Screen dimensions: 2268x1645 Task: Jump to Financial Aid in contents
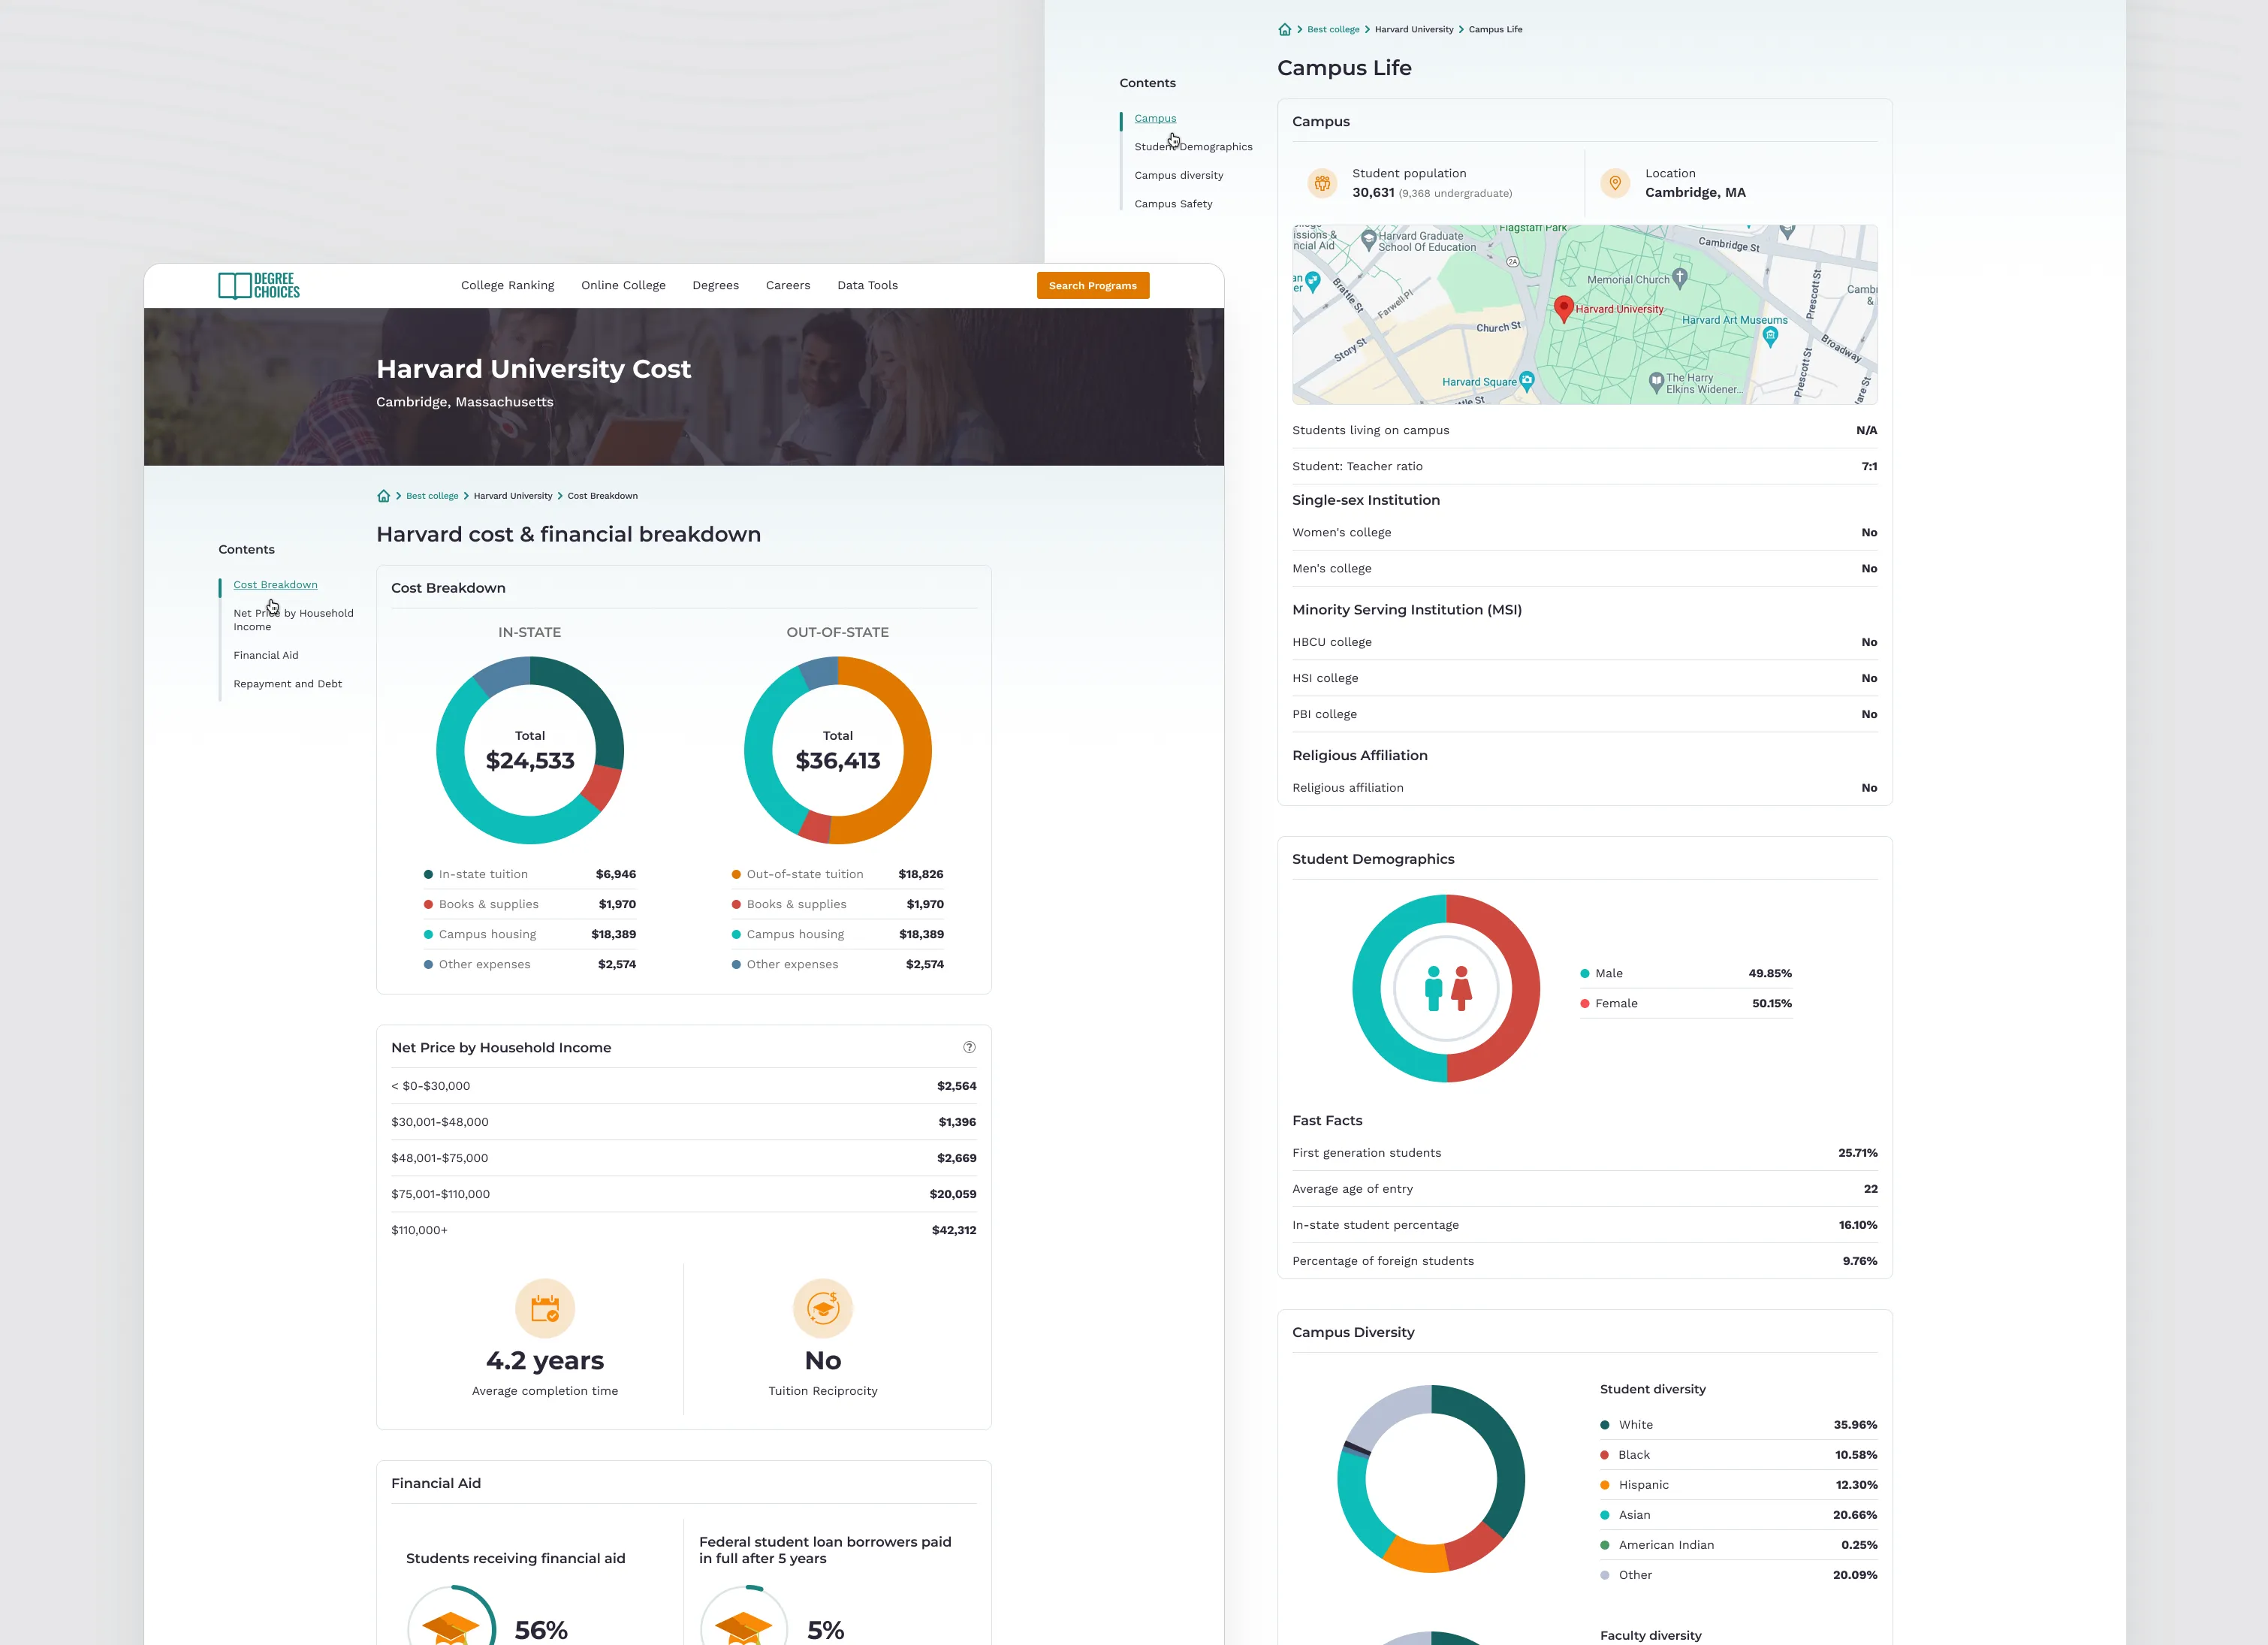point(266,655)
